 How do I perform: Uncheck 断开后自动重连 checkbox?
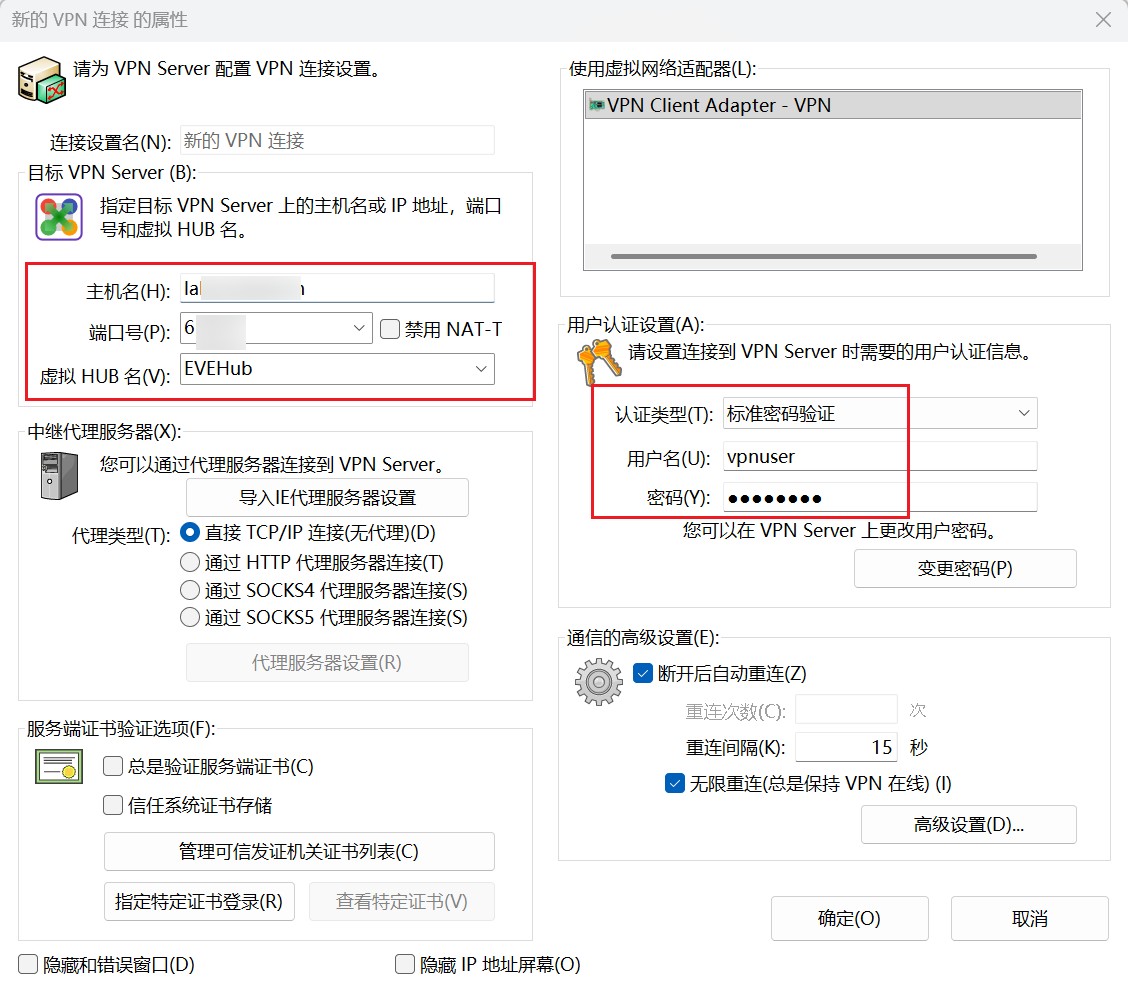pos(642,673)
